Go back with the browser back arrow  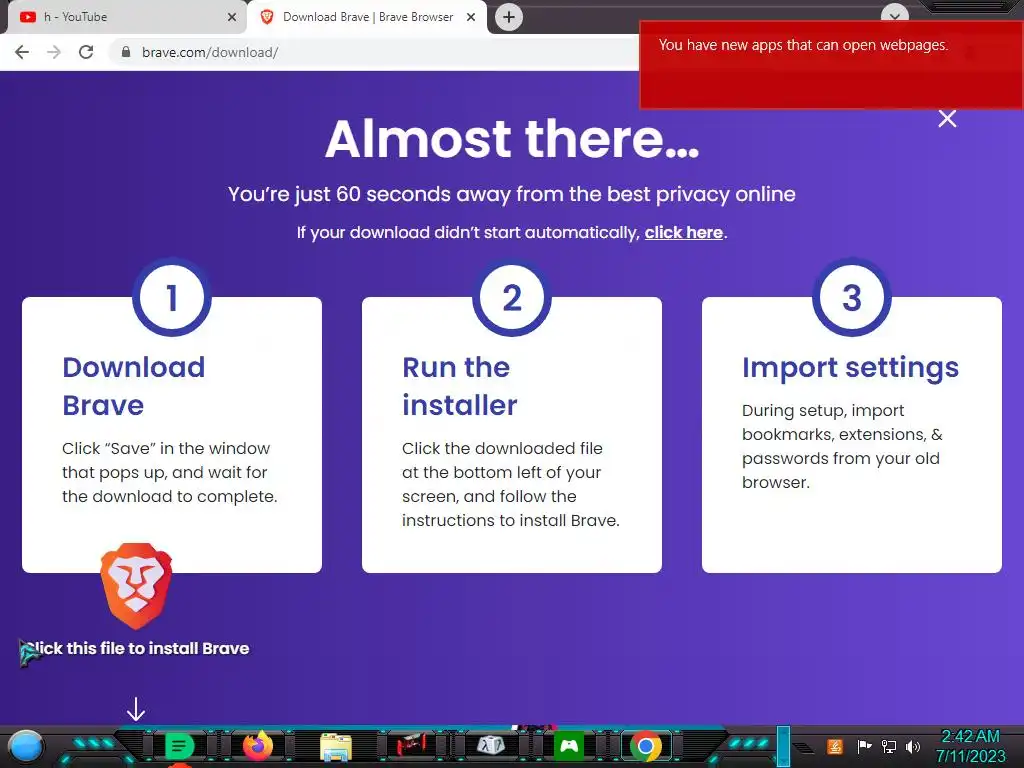click(x=22, y=52)
